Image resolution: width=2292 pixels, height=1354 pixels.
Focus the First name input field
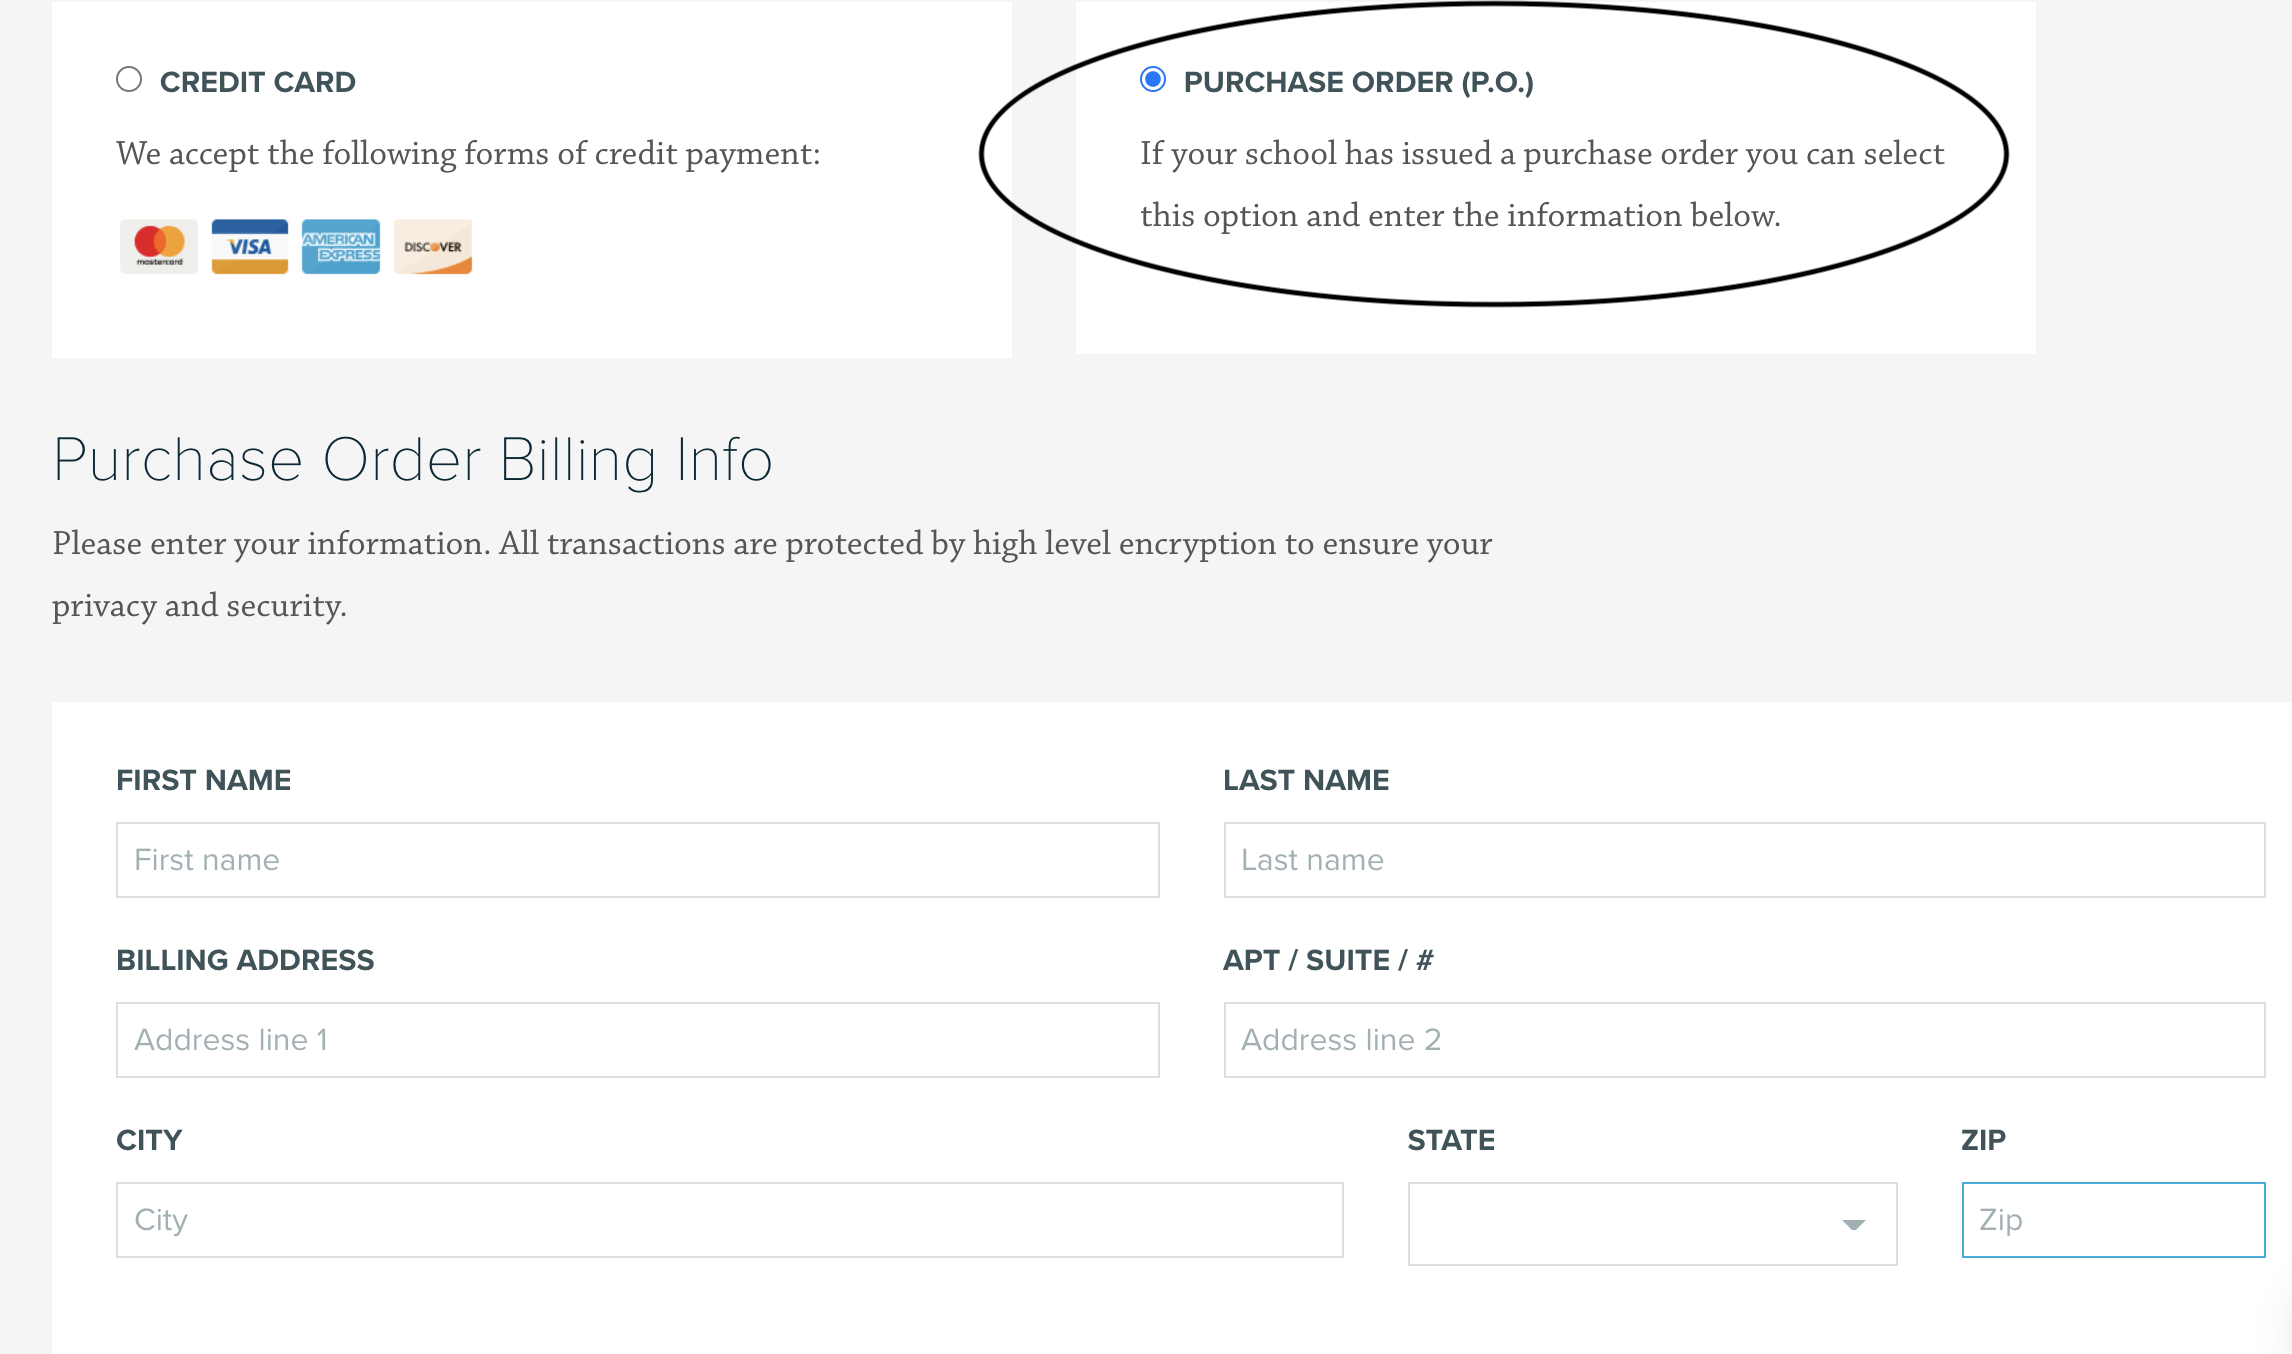[x=638, y=860]
